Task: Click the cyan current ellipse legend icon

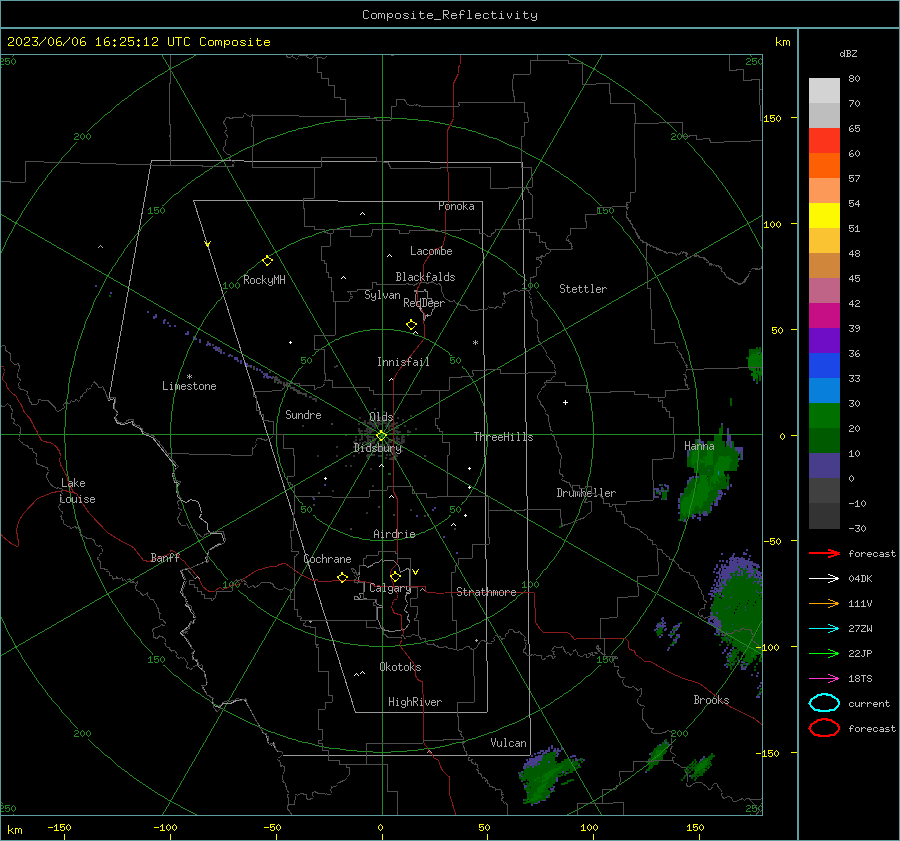Action: [x=824, y=703]
